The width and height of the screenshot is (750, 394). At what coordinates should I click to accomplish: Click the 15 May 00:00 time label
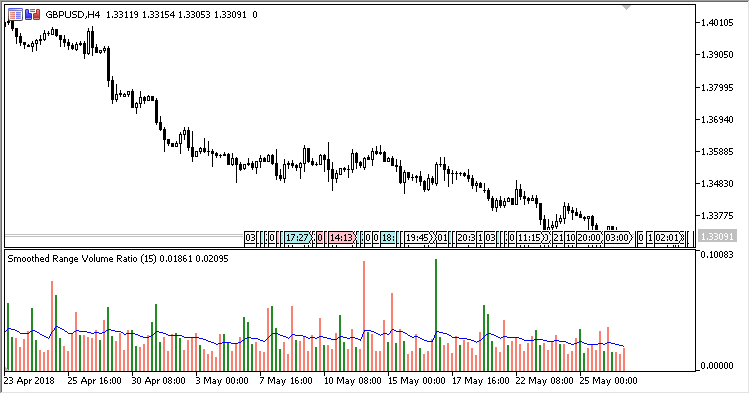417,381
